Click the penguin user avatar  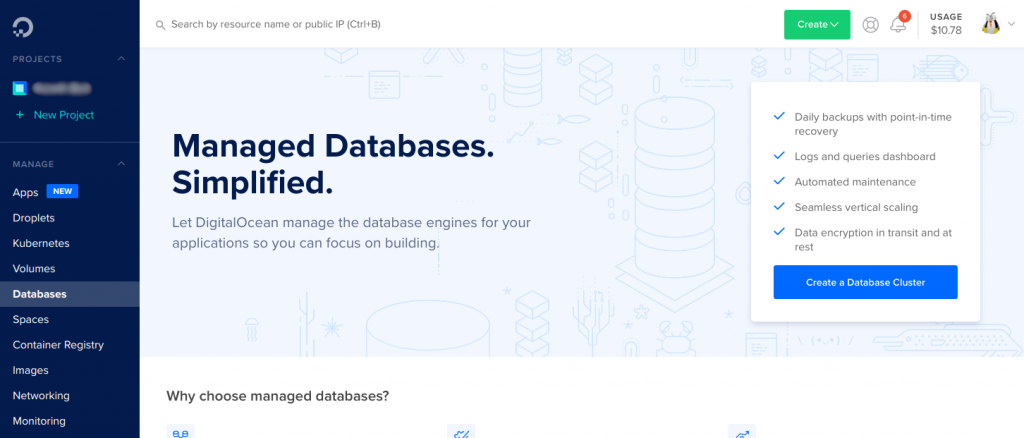[x=991, y=24]
